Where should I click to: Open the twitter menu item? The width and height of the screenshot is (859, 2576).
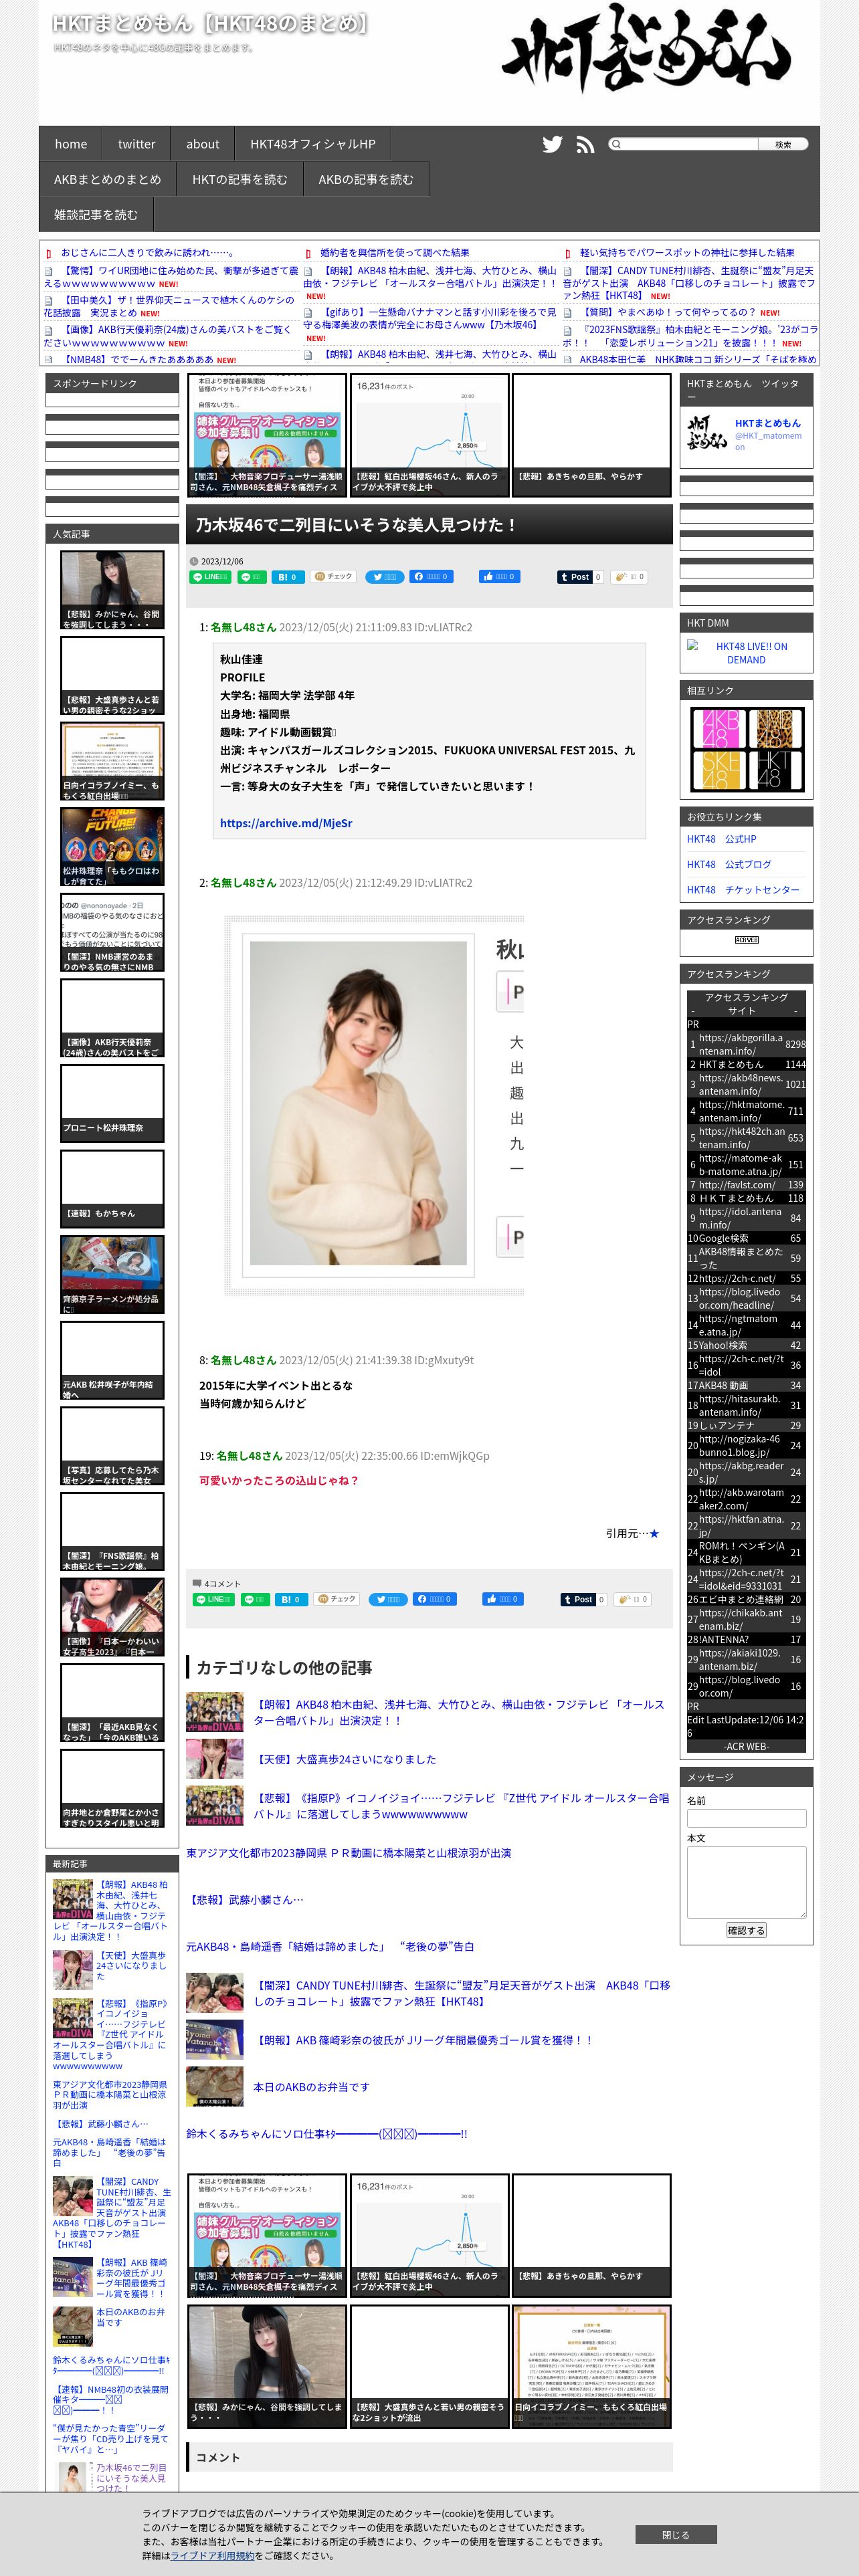pyautogui.click(x=137, y=144)
